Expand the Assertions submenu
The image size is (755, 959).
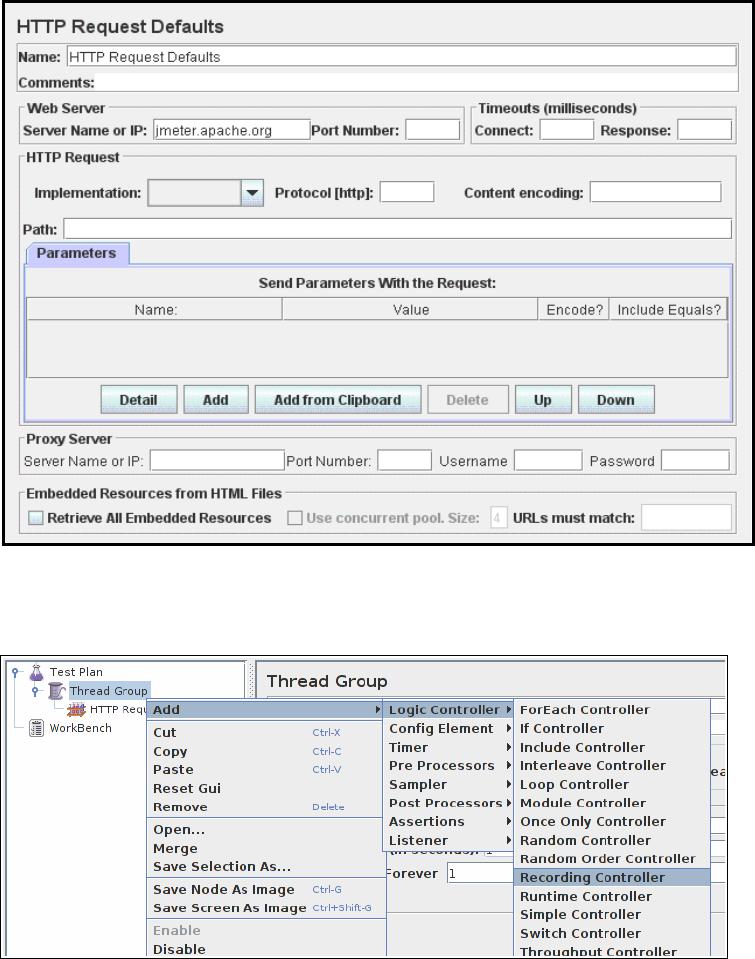coord(450,821)
